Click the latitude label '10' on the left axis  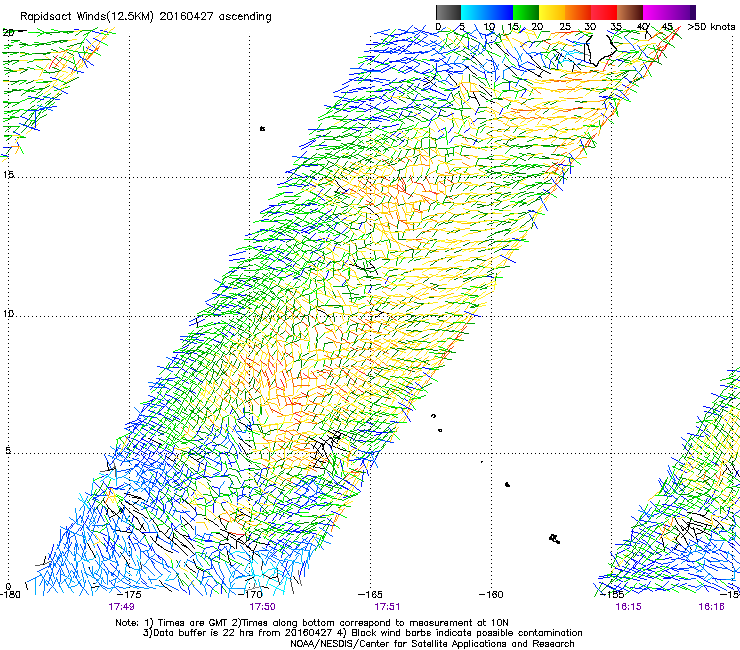coord(8,314)
